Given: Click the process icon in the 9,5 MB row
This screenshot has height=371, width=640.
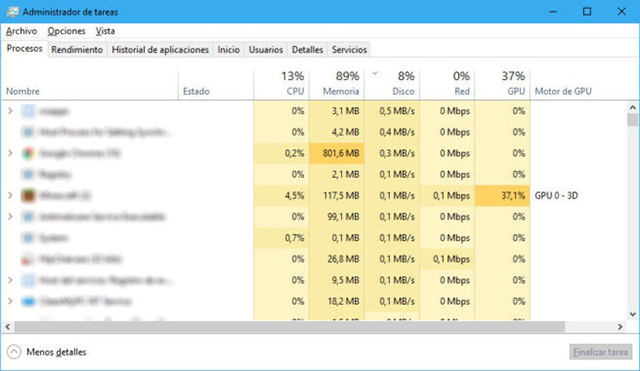Looking at the screenshot, I should point(28,280).
